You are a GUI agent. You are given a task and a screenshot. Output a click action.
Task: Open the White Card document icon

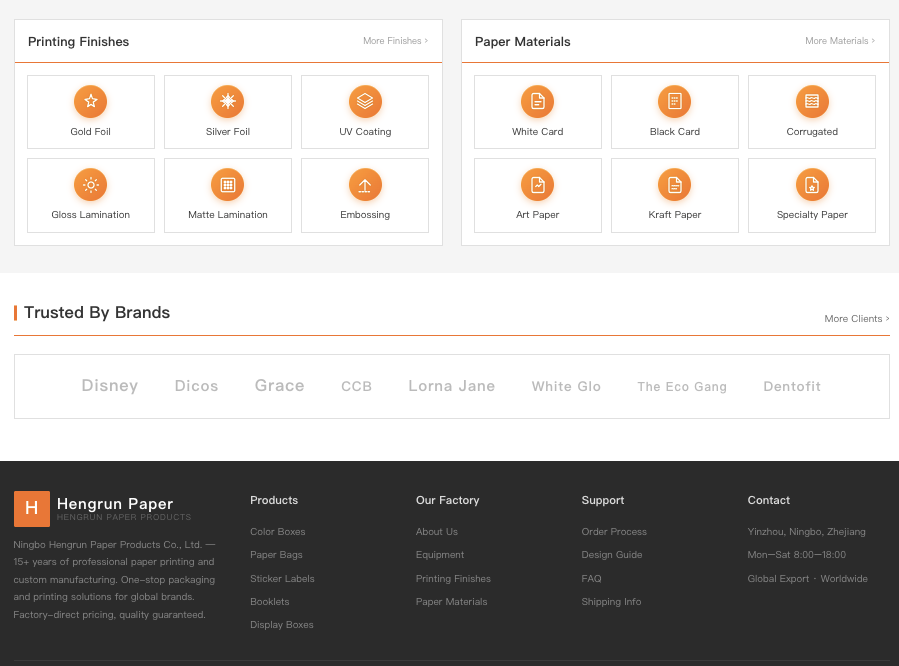pos(537,101)
